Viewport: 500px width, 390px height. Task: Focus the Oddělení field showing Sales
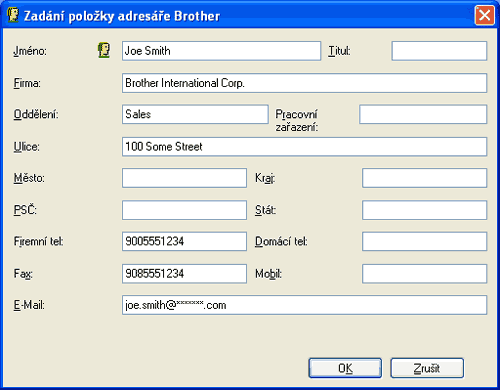tap(195, 114)
